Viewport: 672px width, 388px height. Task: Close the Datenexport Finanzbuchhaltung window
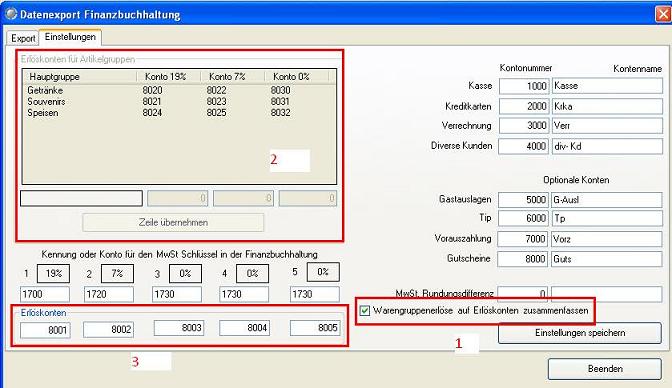pos(663,14)
